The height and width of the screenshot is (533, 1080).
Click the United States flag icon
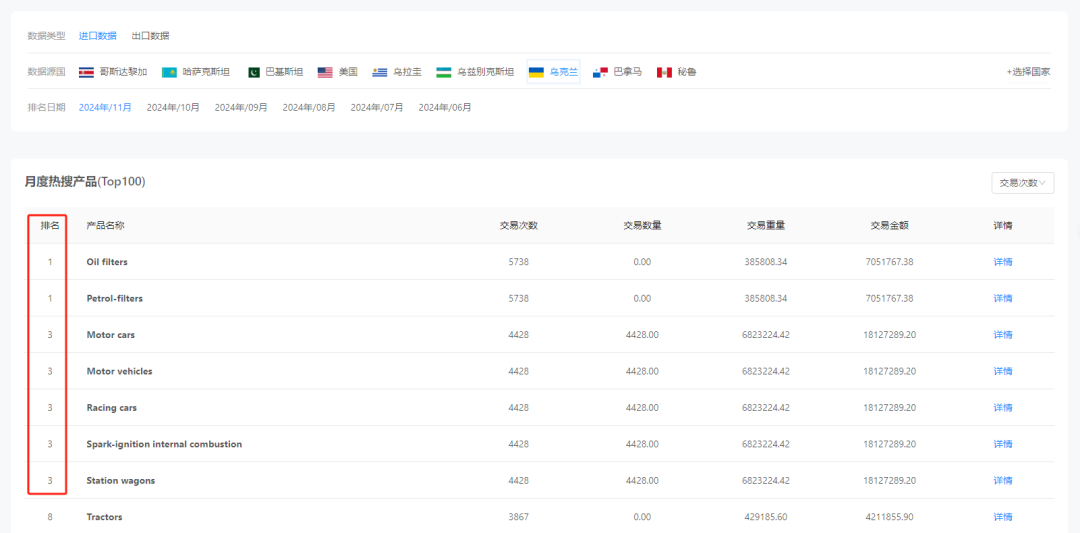click(x=325, y=72)
